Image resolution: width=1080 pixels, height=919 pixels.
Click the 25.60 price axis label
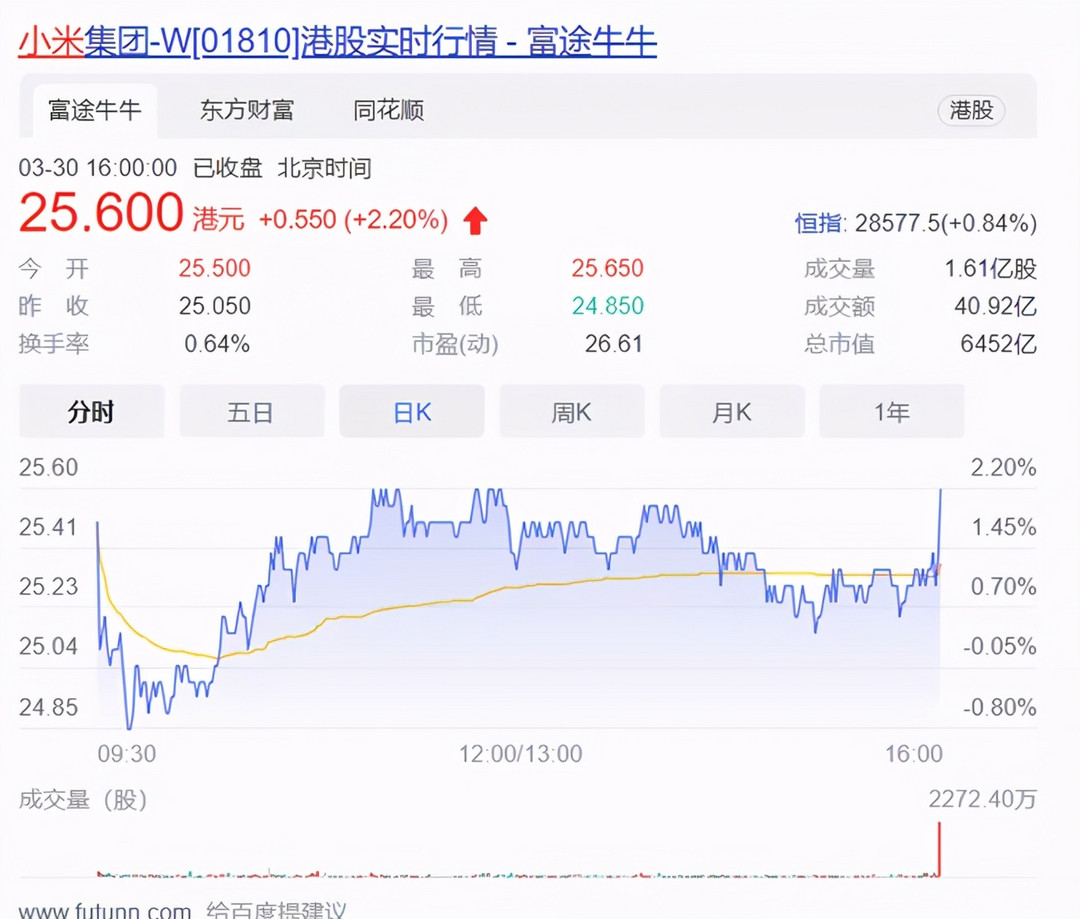coord(48,468)
